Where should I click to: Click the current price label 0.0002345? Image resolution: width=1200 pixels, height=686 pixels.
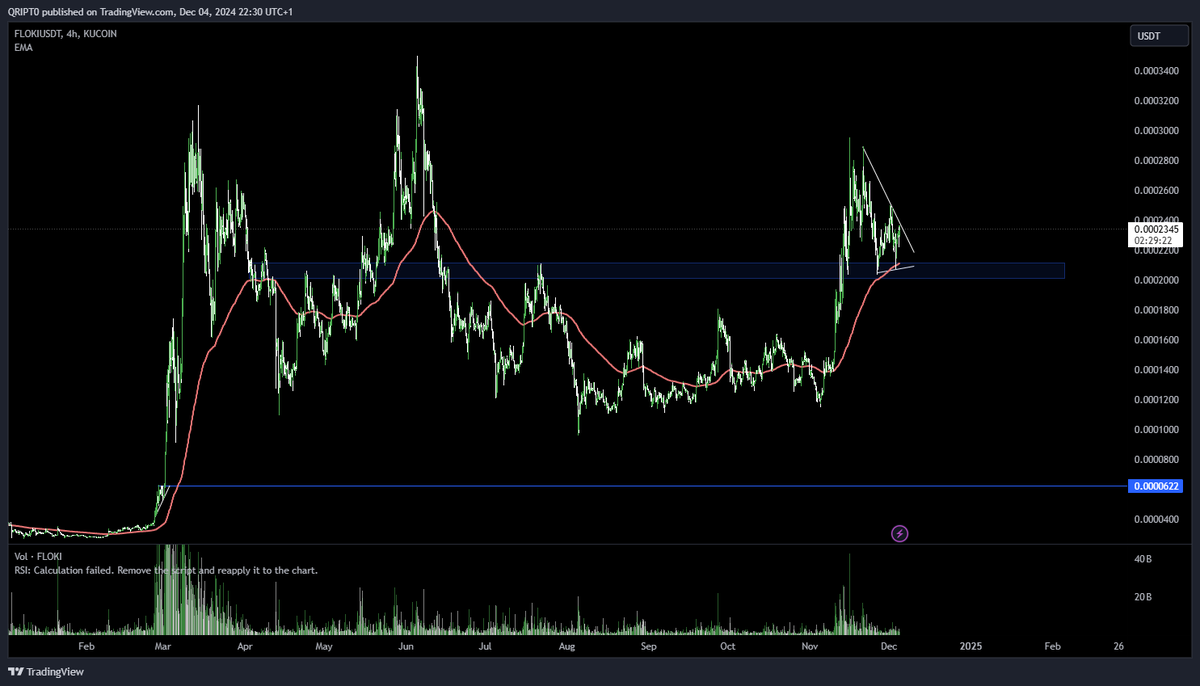coord(1156,229)
